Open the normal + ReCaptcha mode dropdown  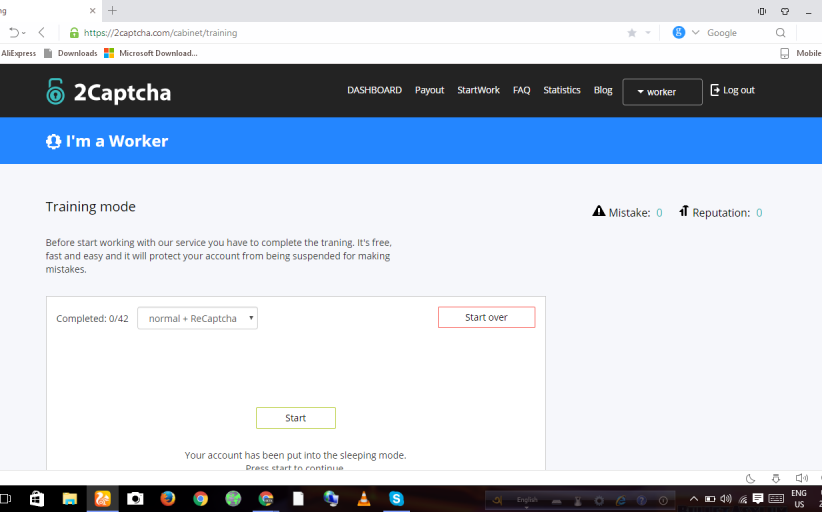(197, 318)
